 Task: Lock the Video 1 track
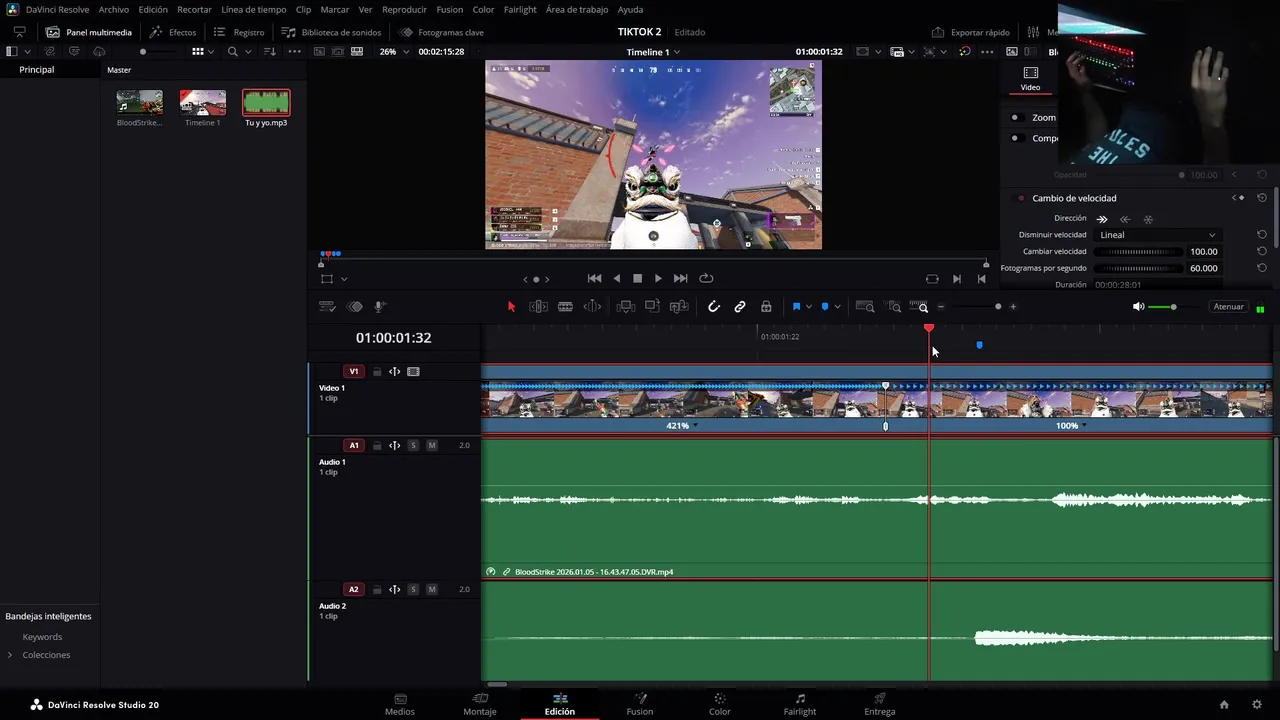(x=377, y=372)
